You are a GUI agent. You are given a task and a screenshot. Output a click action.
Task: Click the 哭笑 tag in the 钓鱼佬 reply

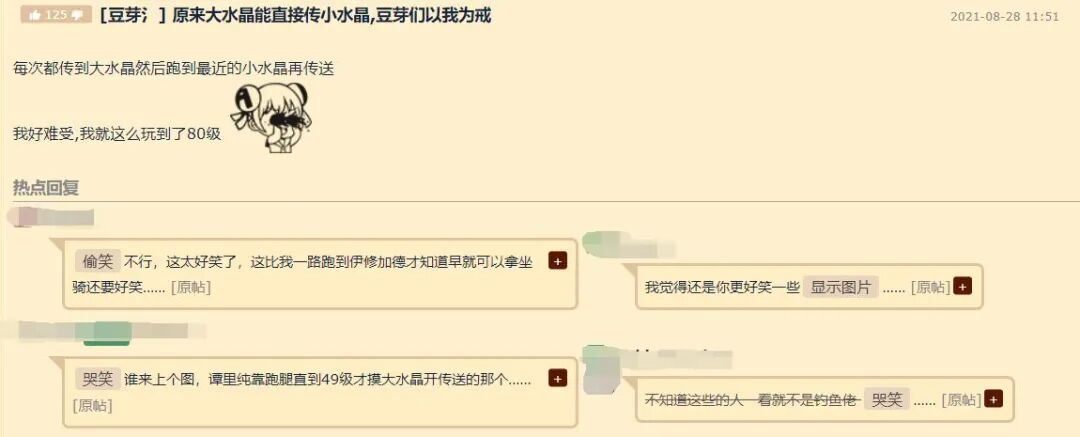coord(887,399)
